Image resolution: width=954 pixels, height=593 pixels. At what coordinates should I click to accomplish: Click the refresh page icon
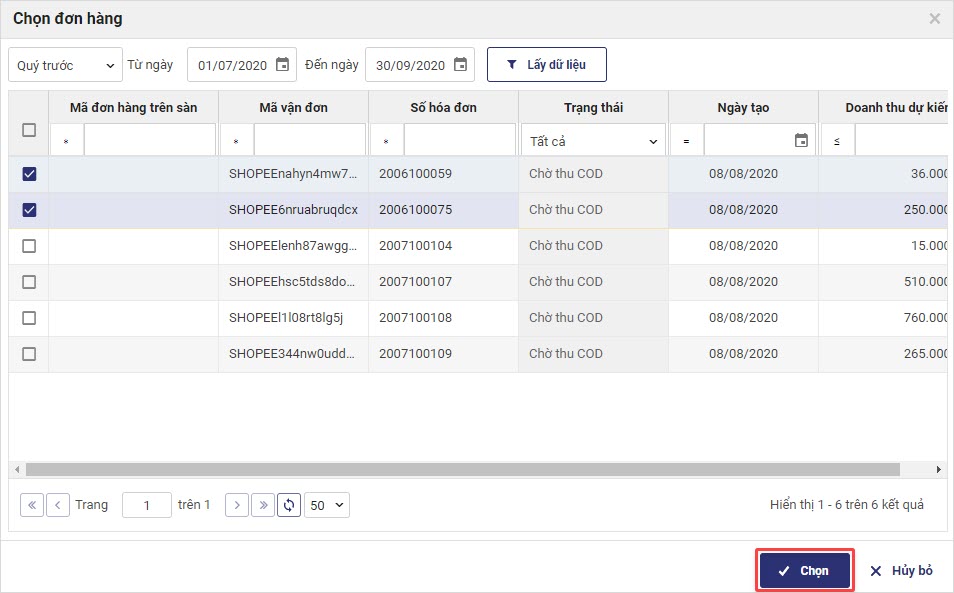point(289,505)
